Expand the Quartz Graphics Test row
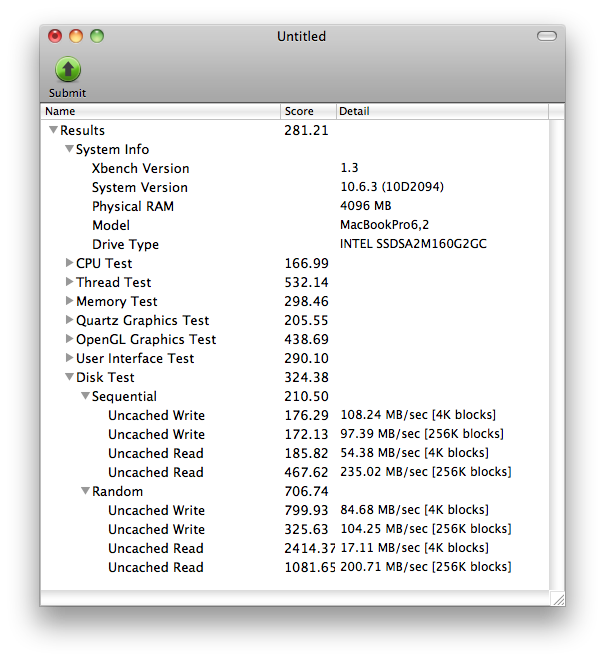The image size is (605, 661). pos(70,320)
